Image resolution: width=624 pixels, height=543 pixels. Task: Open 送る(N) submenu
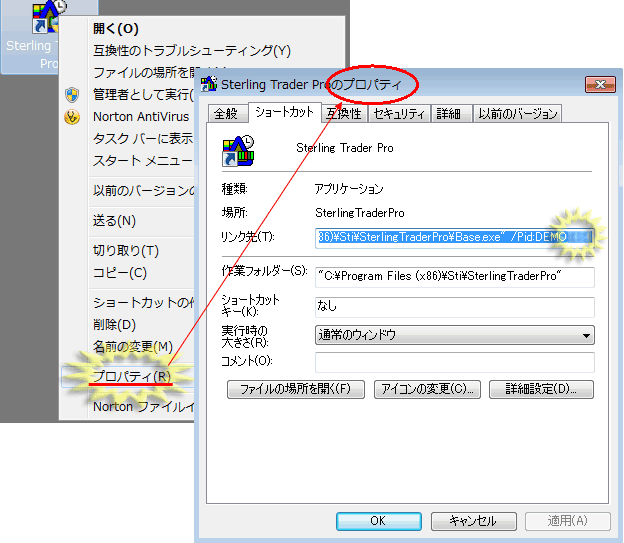(x=115, y=221)
